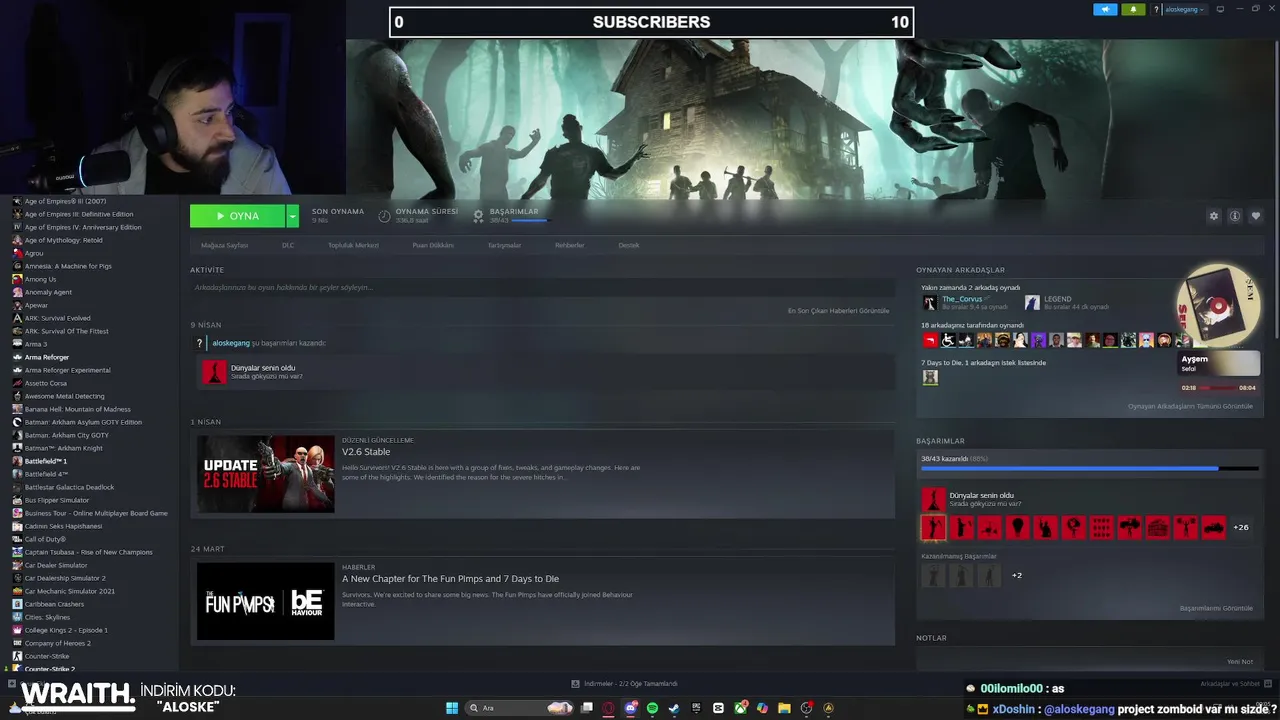Screen dimensions: 1280x720
Task: Open Epic Games Launcher from taskbar
Action: pyautogui.click(x=696, y=708)
